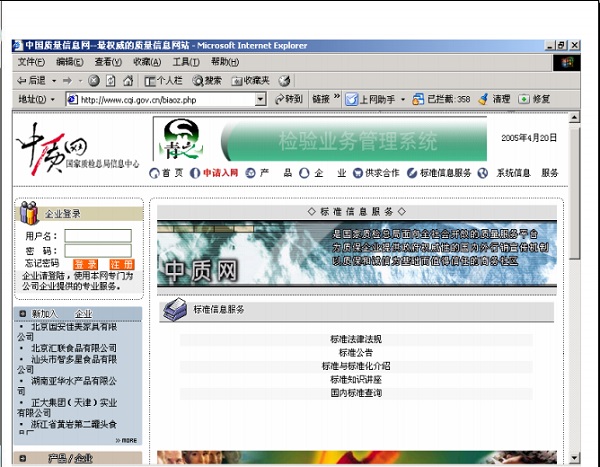
Task: Click the 清理 broom icon
Action: coord(483,100)
